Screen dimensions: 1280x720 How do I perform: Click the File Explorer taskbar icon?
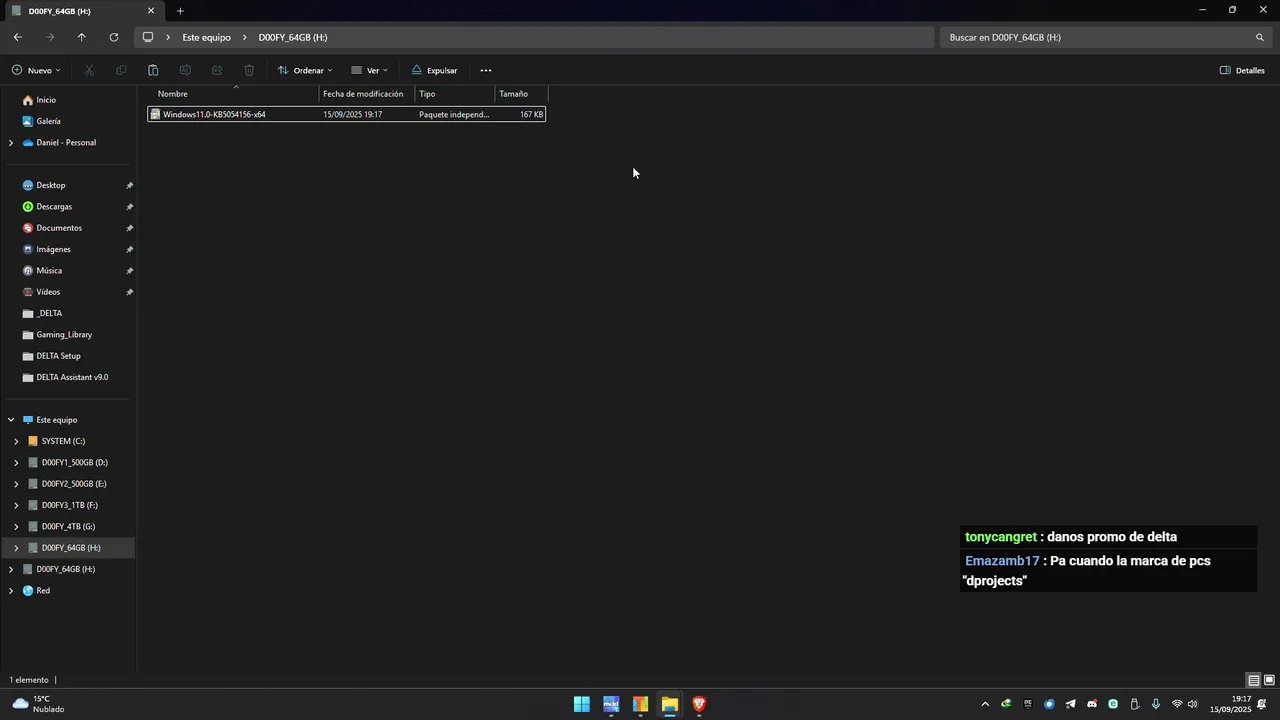pyautogui.click(x=670, y=704)
